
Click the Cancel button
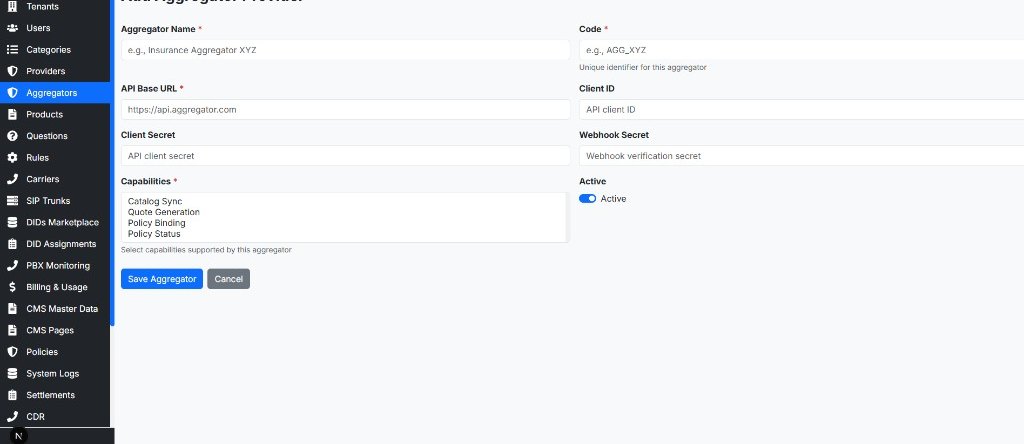[x=229, y=279]
